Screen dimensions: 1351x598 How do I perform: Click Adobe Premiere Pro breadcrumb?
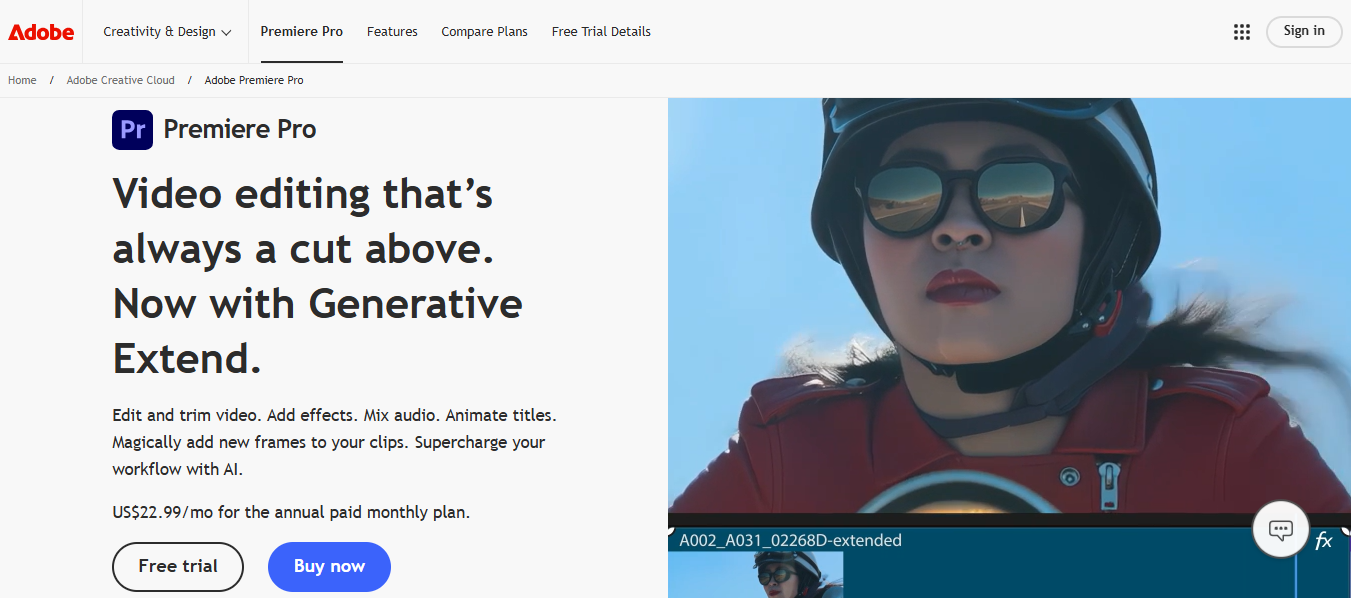pos(254,80)
